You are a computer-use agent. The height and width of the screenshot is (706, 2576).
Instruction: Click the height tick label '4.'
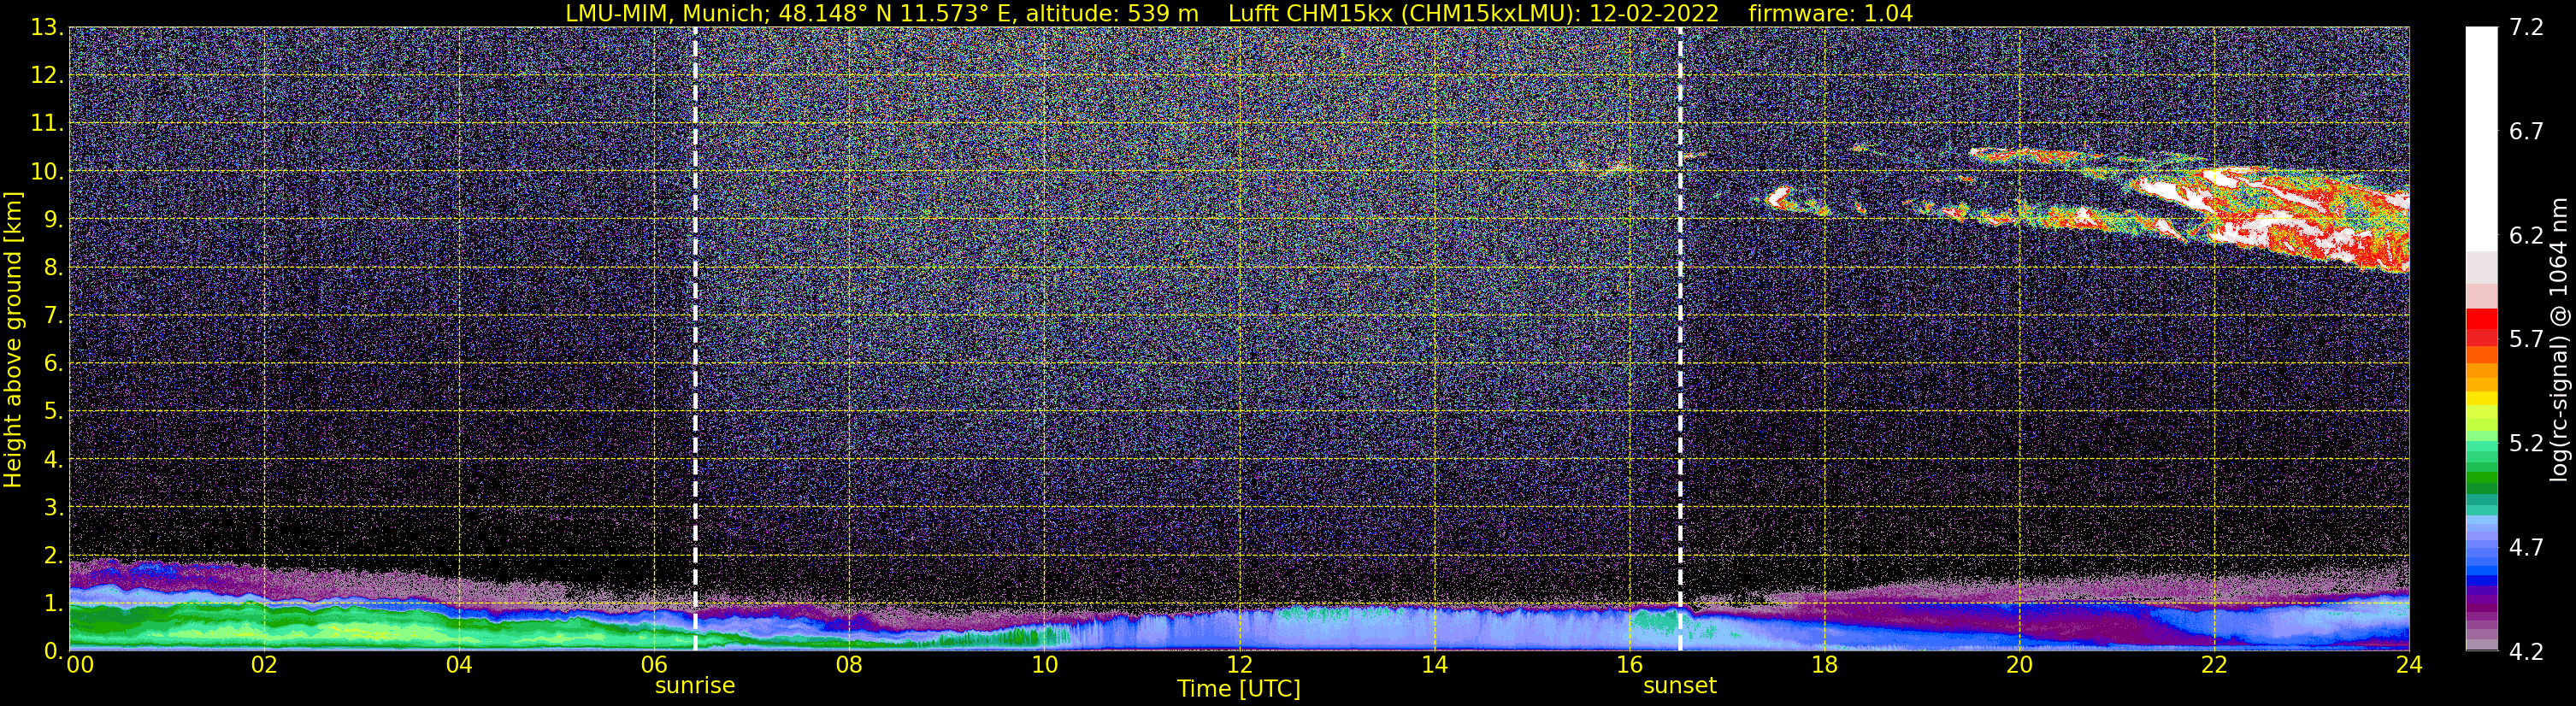click(x=53, y=459)
